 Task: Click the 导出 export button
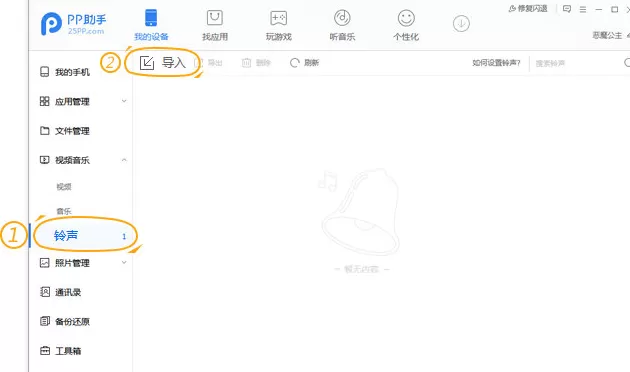[x=209, y=63]
